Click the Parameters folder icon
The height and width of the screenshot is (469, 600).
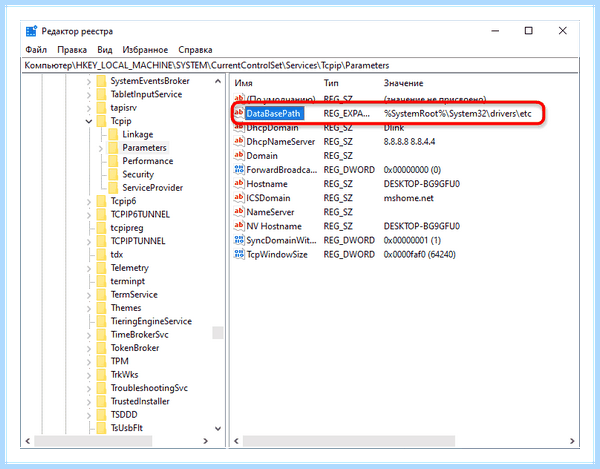113,148
